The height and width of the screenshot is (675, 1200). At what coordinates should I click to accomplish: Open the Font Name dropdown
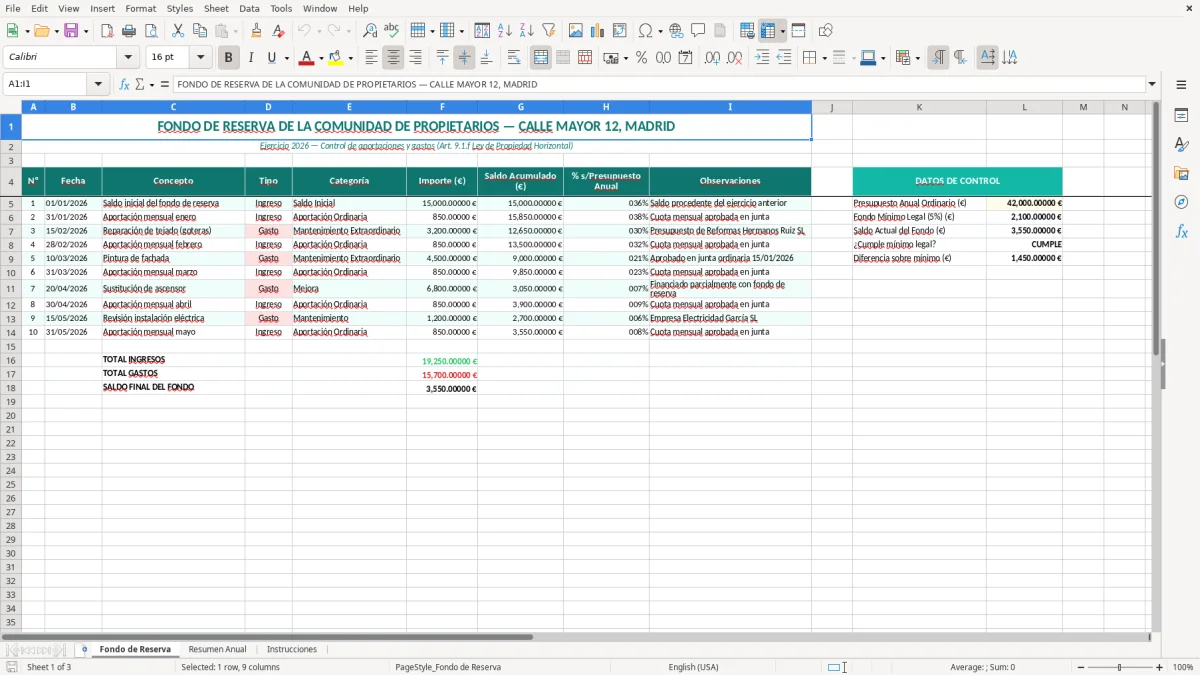[128, 58]
